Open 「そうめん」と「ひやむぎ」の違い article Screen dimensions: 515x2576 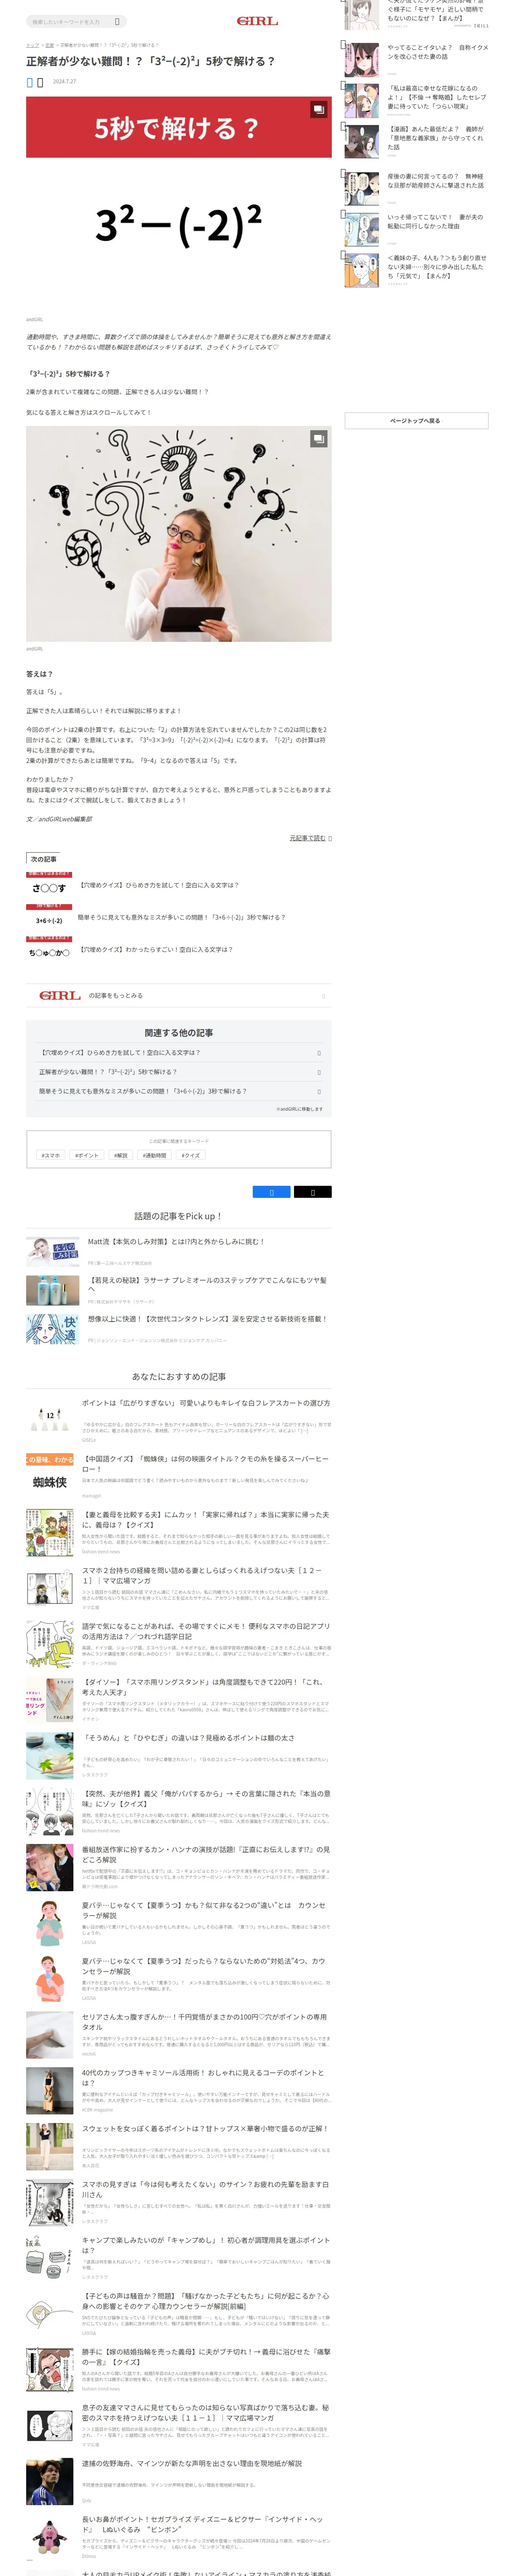(x=188, y=1738)
